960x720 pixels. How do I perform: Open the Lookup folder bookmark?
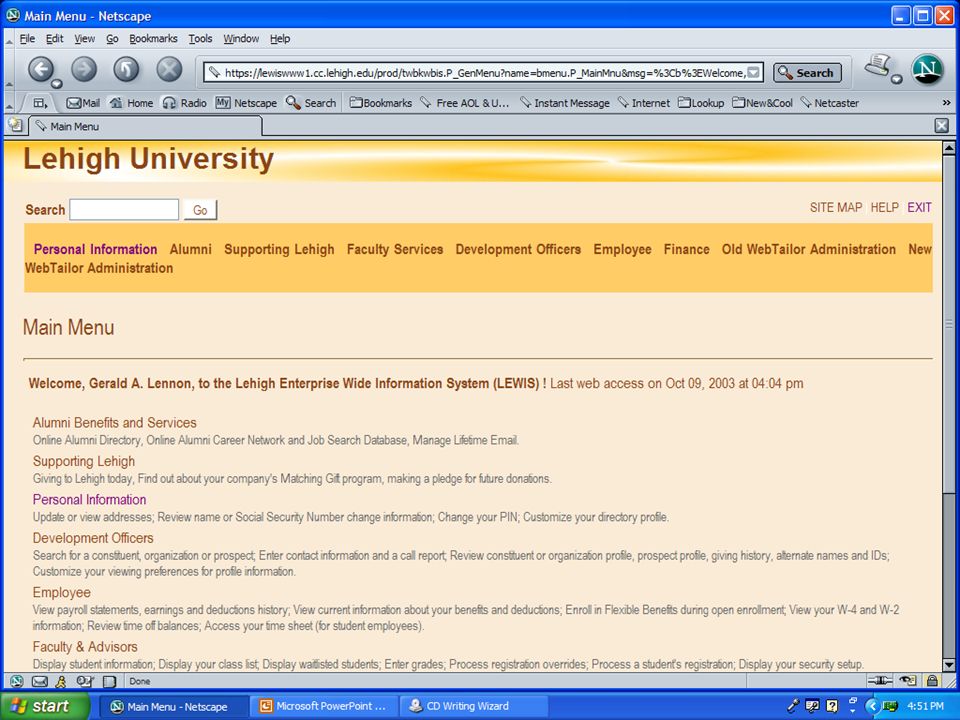(x=701, y=103)
